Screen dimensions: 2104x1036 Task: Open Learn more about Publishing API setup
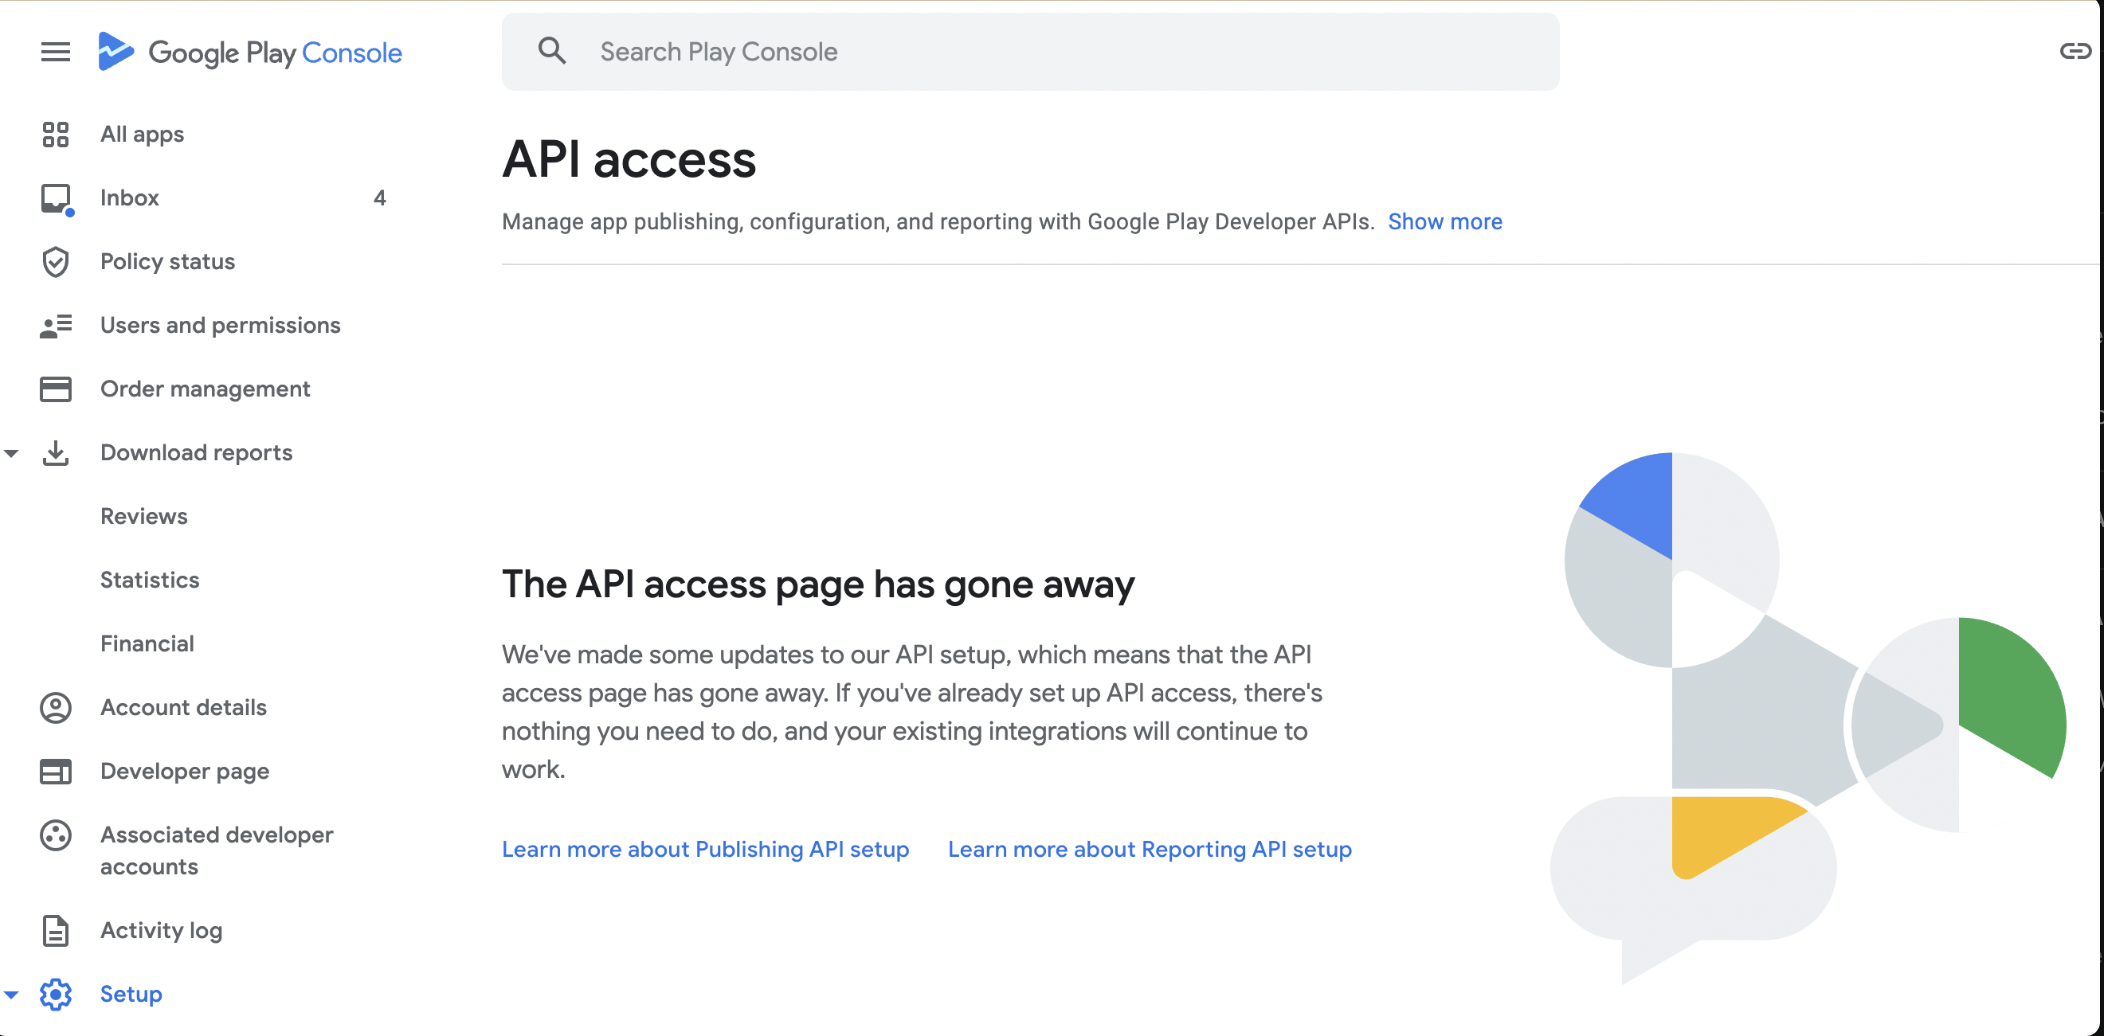705,849
